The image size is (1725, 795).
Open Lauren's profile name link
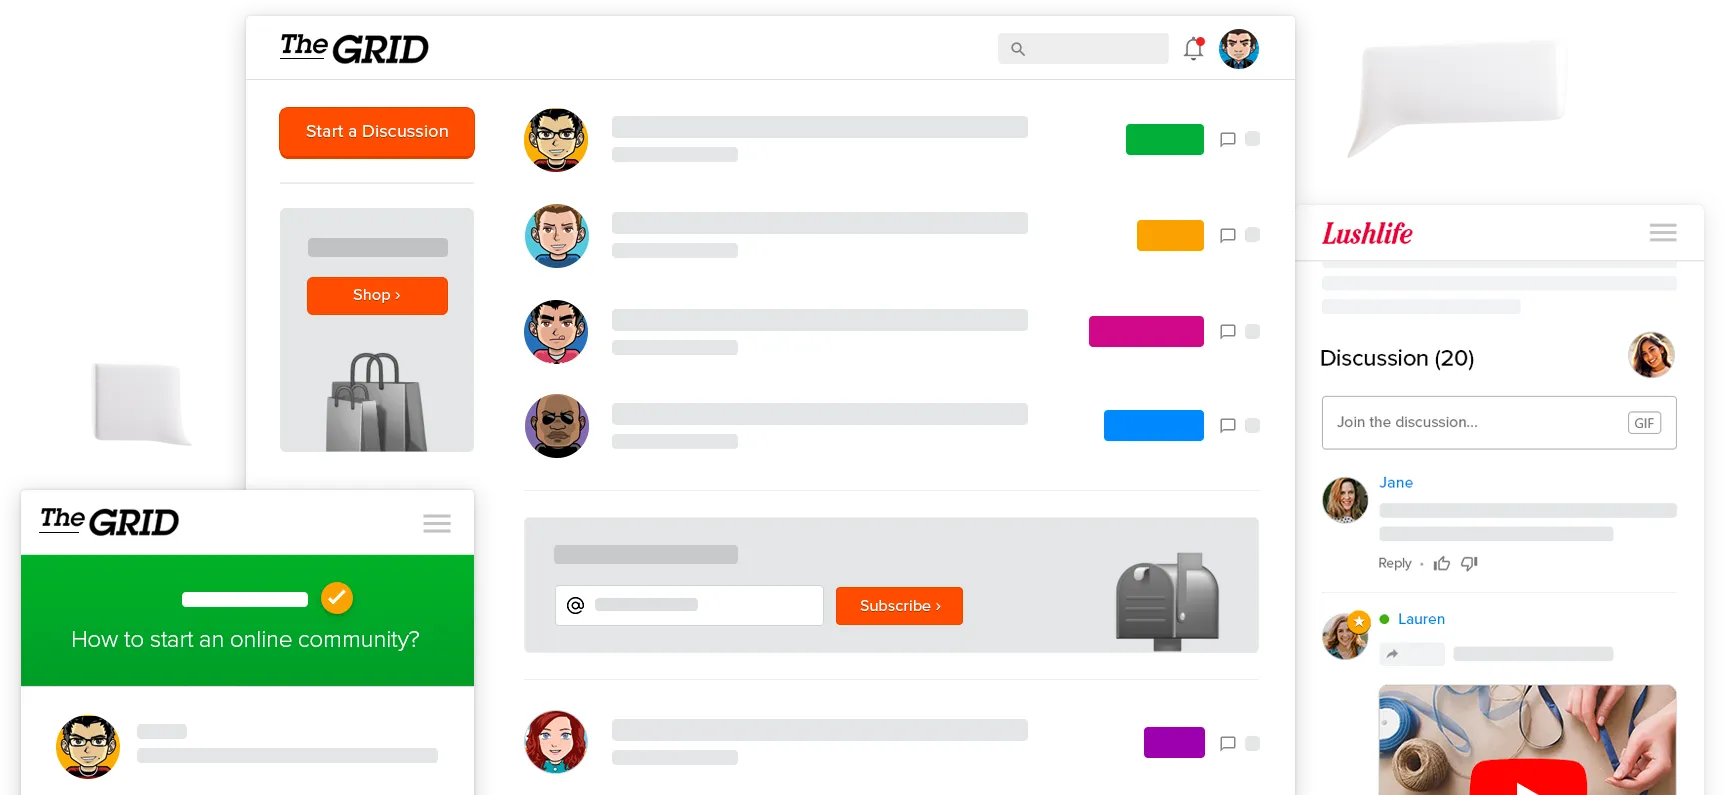click(x=1421, y=619)
